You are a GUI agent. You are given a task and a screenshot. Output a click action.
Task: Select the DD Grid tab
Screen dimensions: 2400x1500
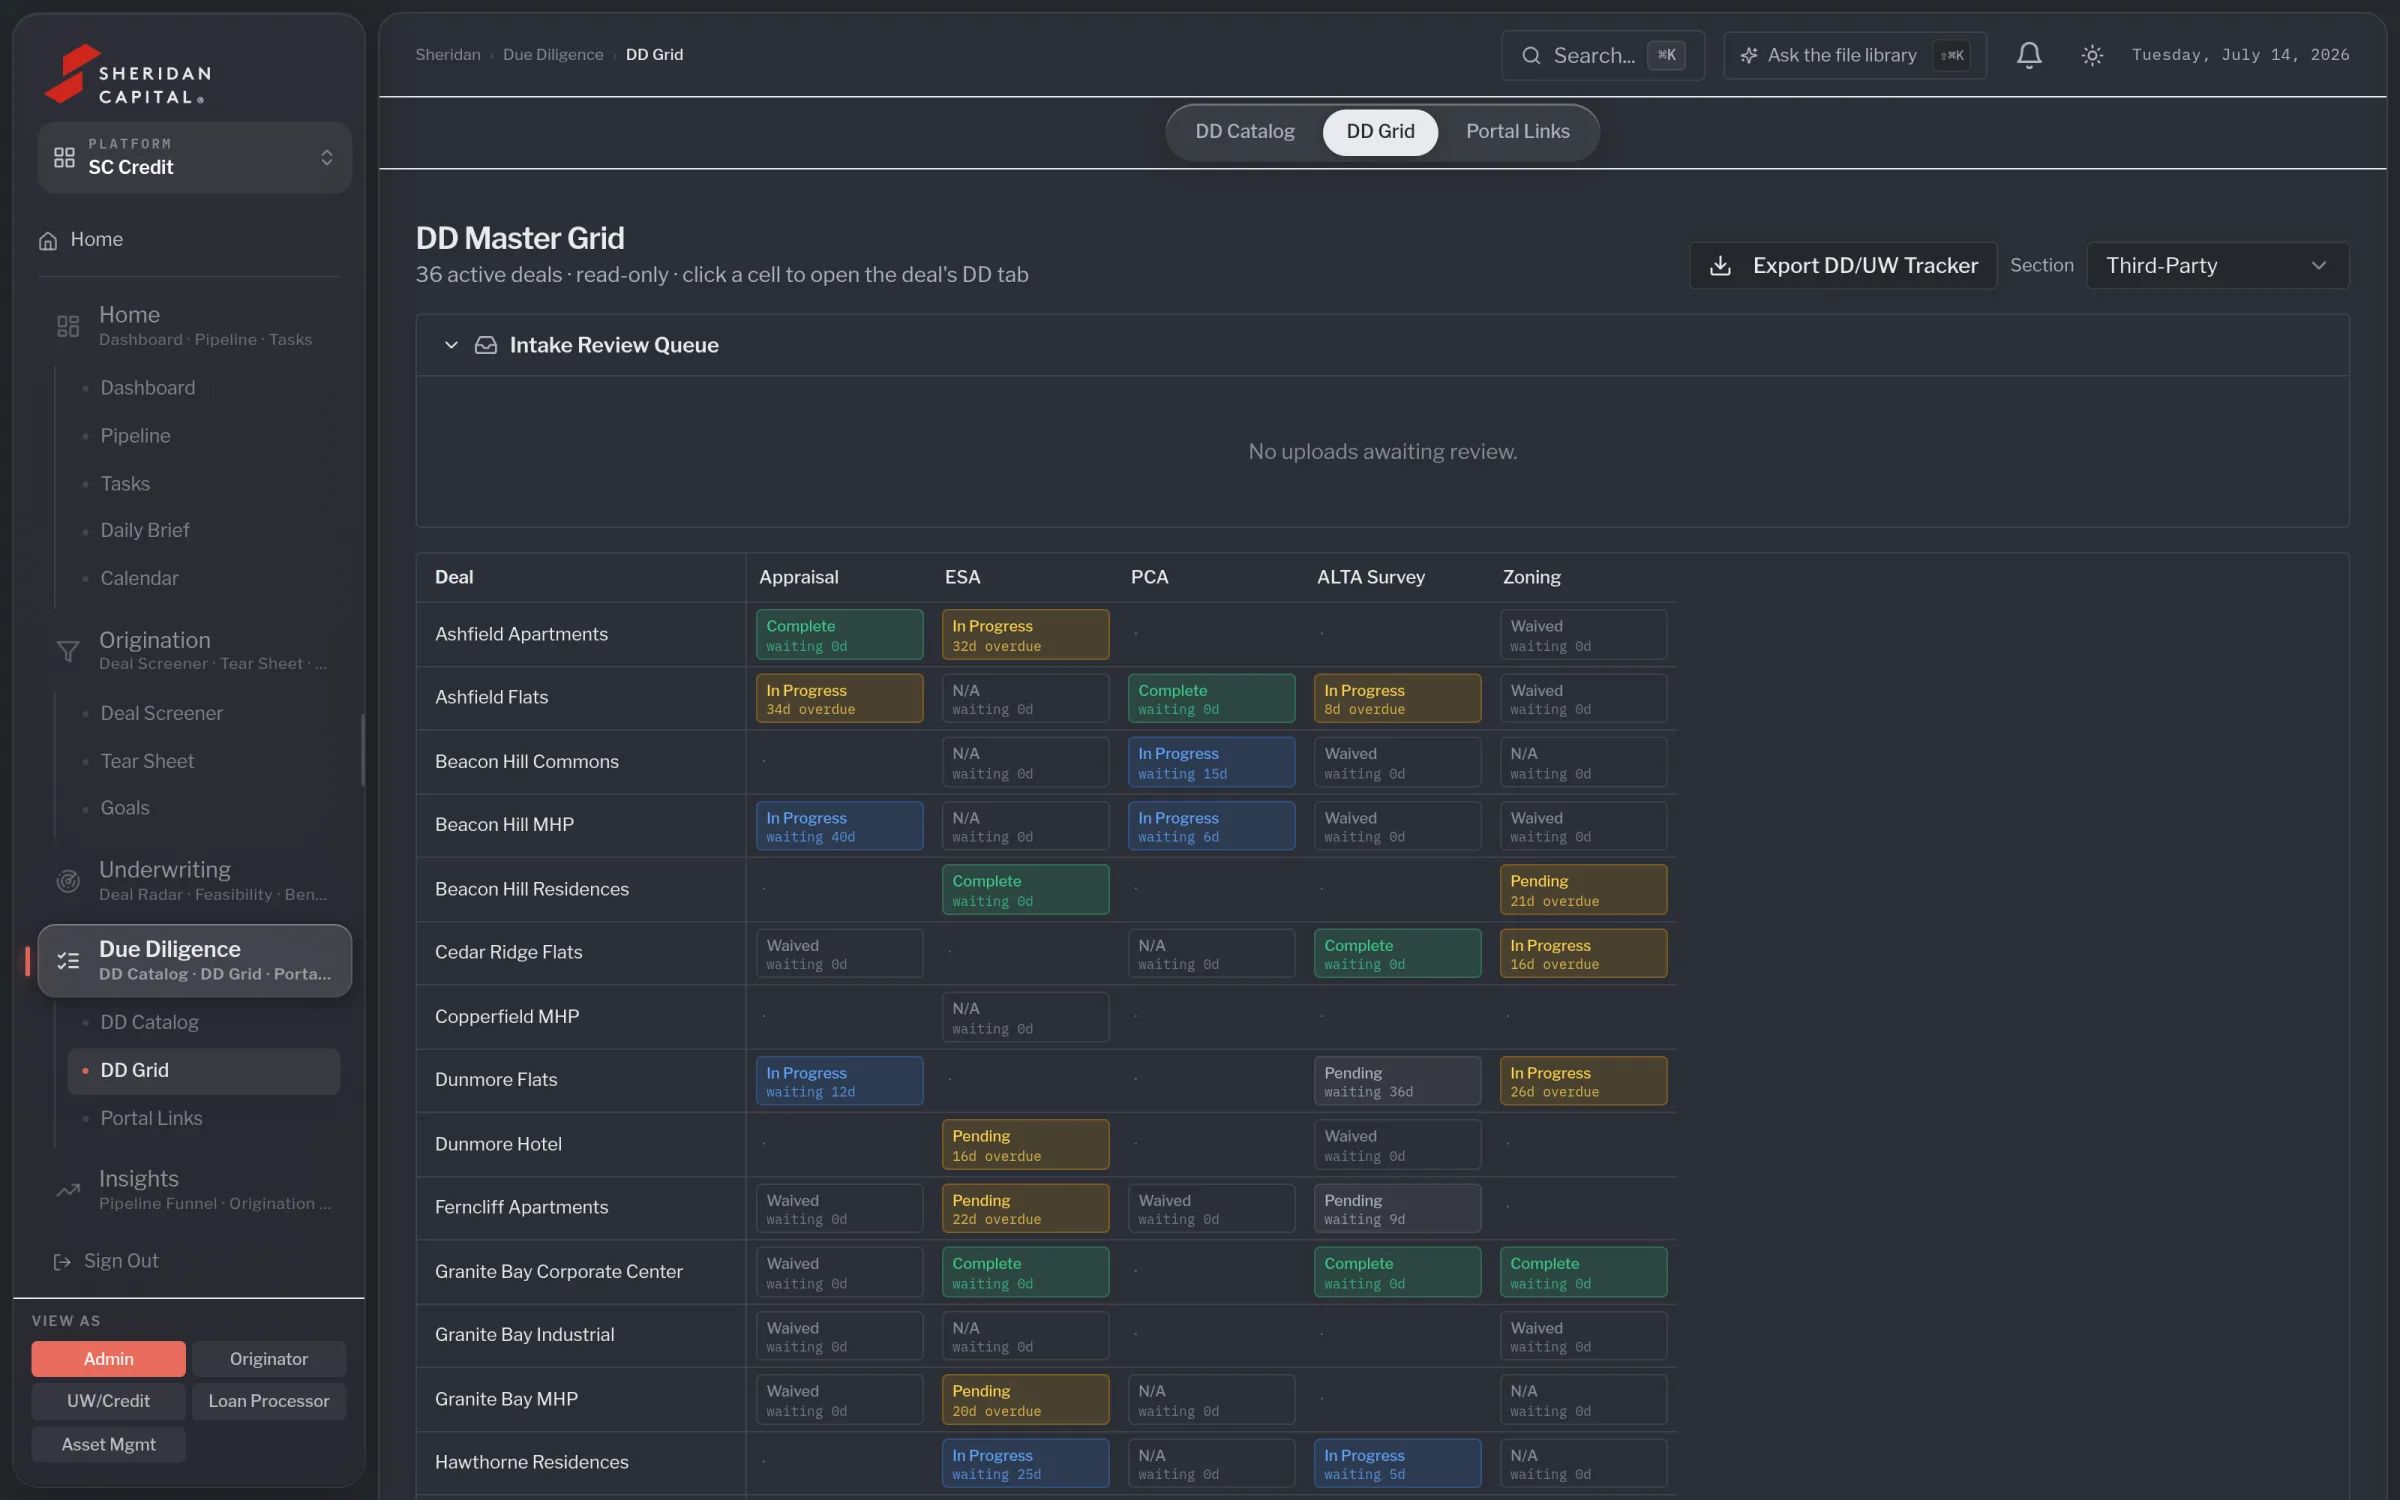[1380, 131]
